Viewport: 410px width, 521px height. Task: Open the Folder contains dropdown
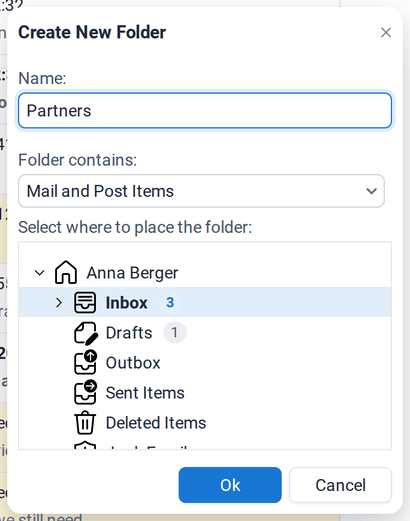pos(201,191)
